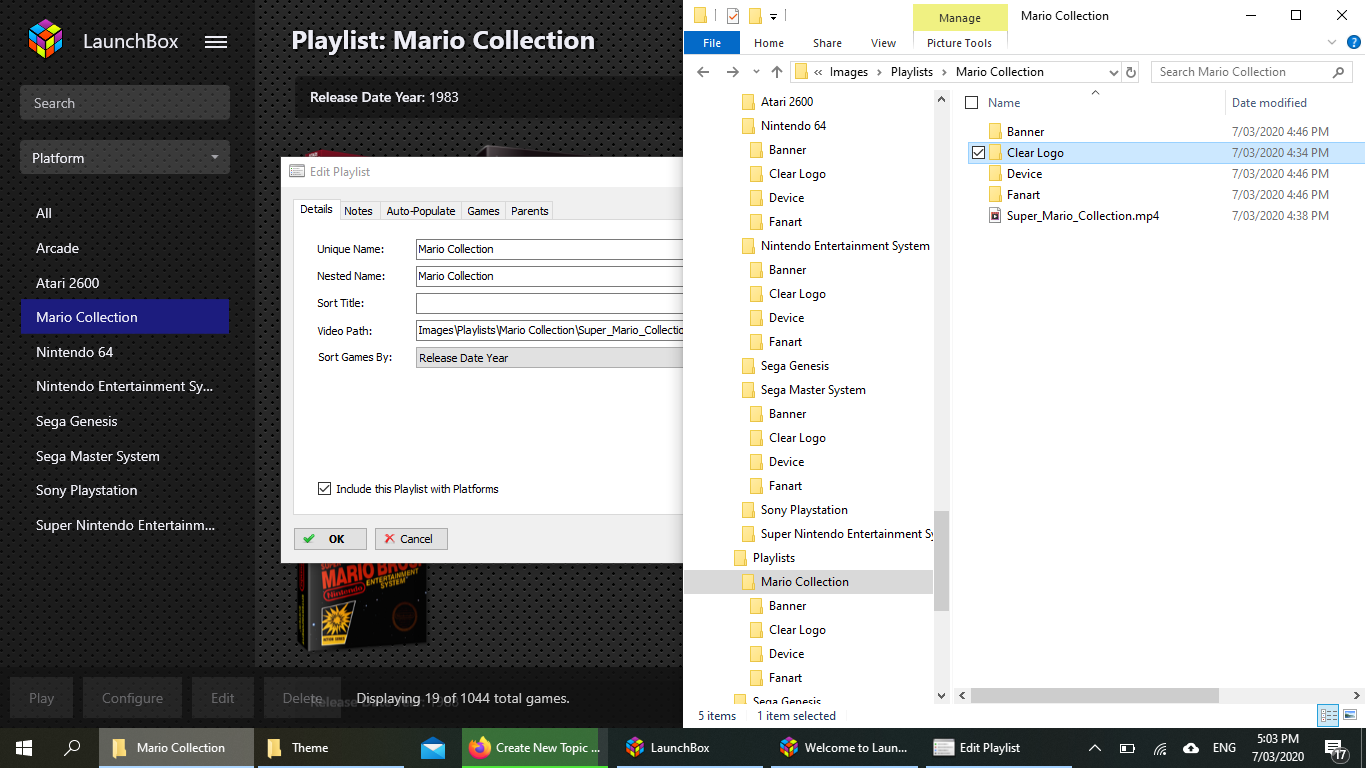Expand the Explorer ribbon chevron
The width and height of the screenshot is (1366, 768).
[x=1332, y=43]
